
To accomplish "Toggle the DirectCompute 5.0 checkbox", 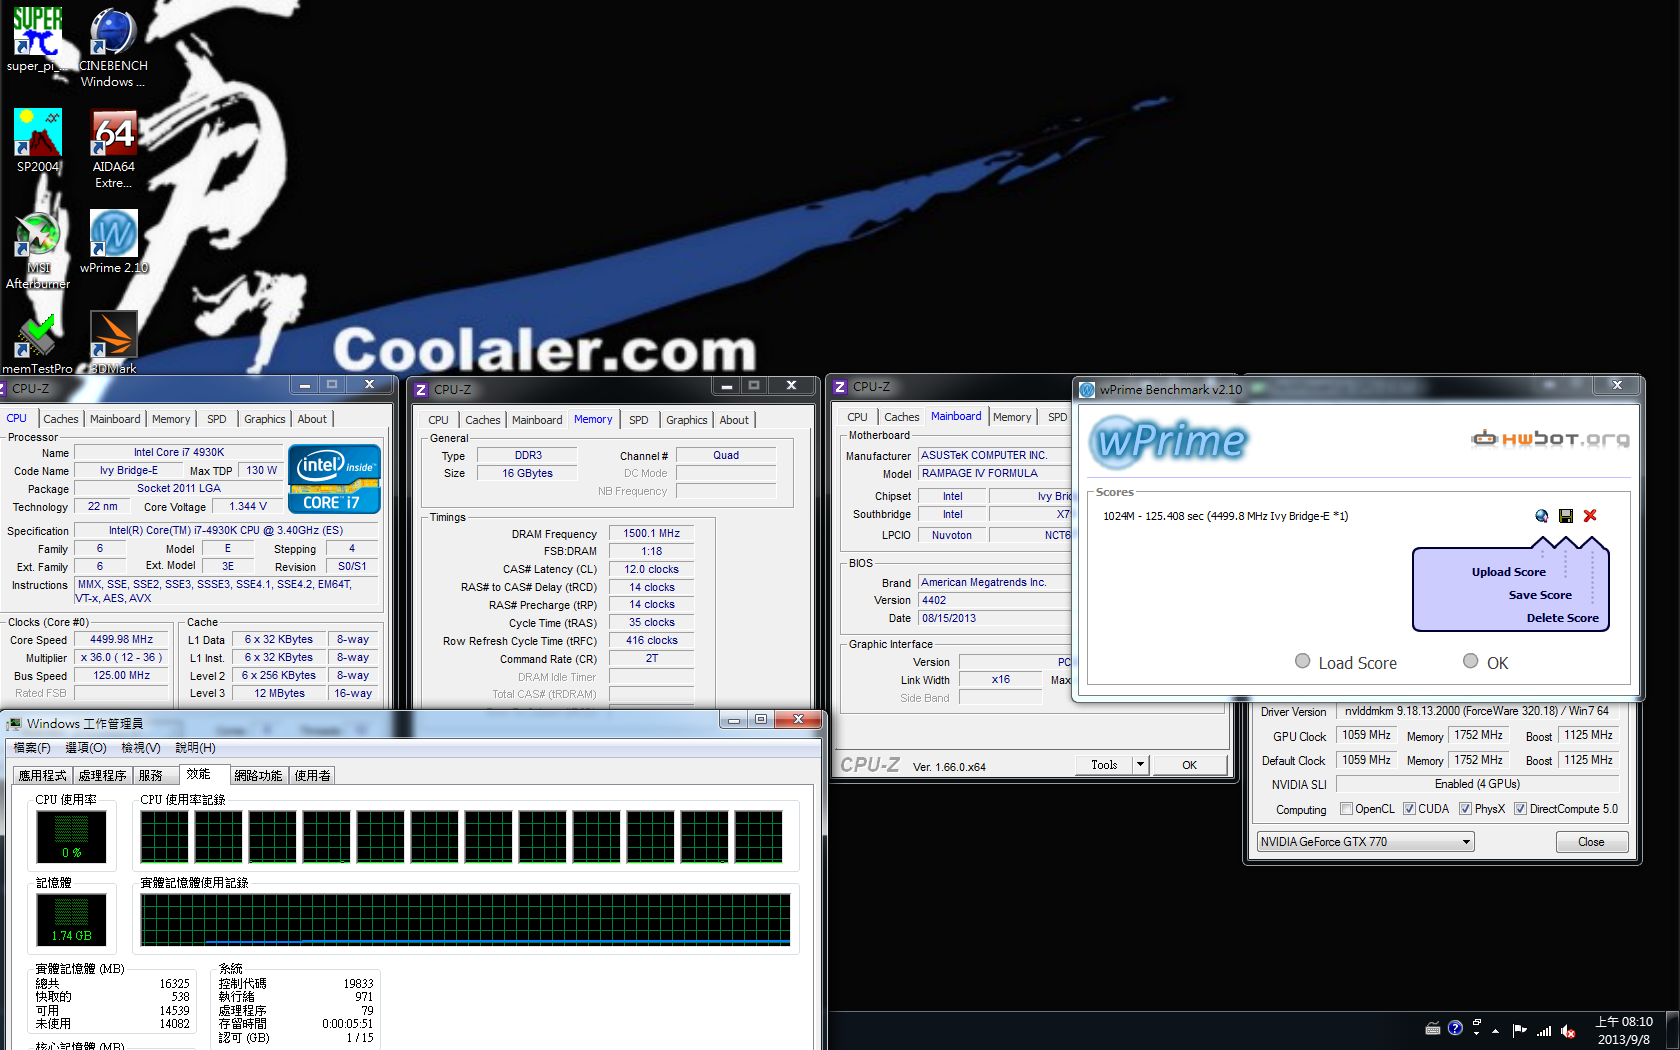I will pyautogui.click(x=1520, y=808).
